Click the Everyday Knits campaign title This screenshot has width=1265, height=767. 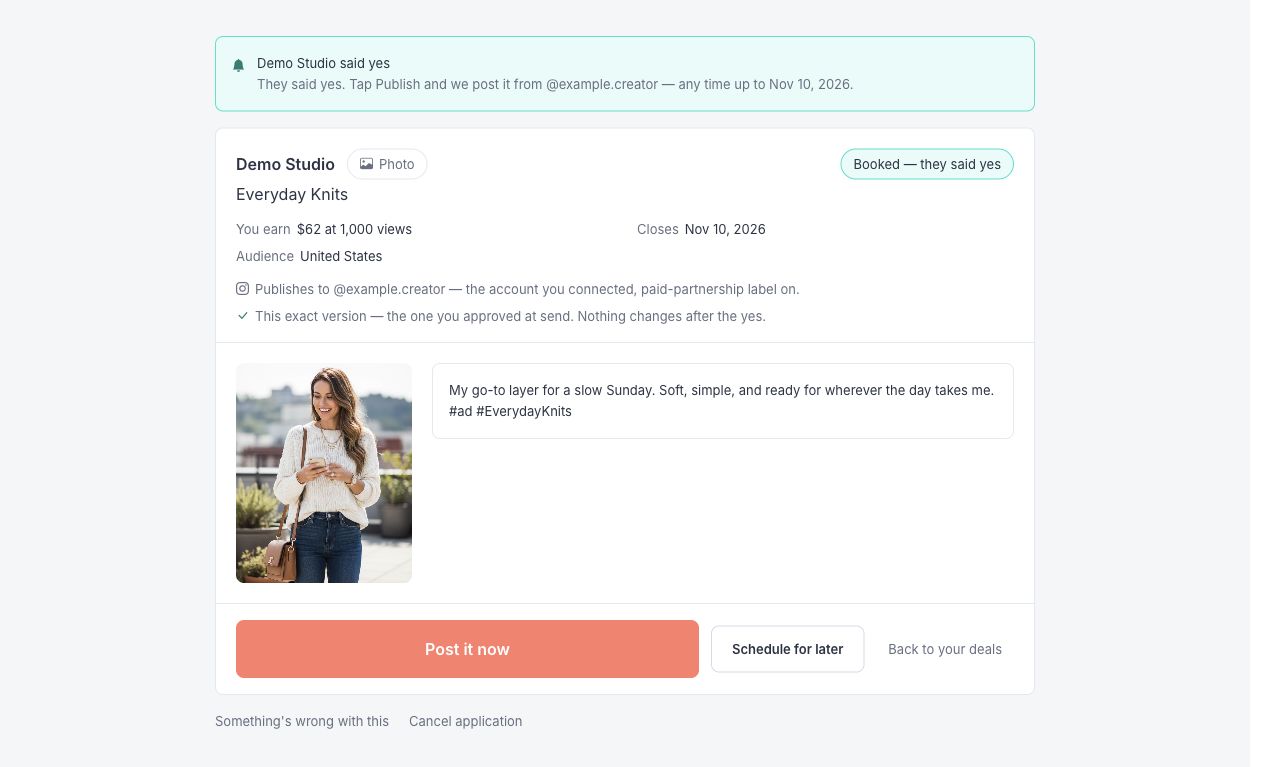(x=292, y=194)
